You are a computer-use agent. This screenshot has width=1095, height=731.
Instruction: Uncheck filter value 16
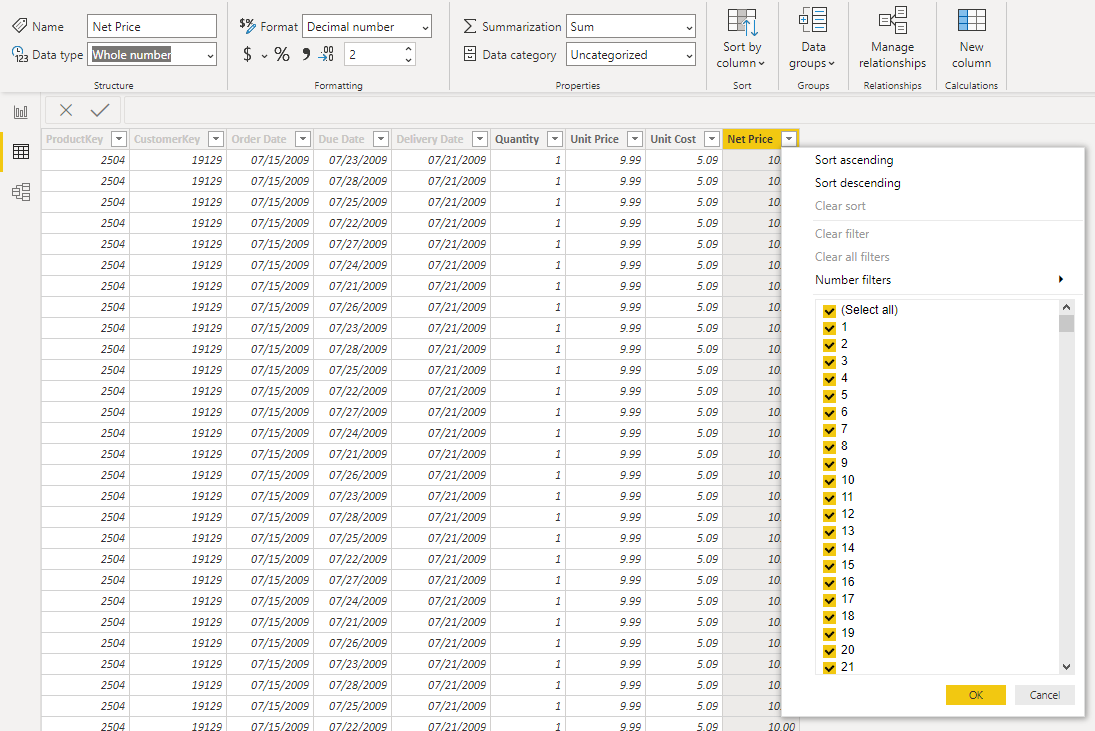click(x=829, y=583)
